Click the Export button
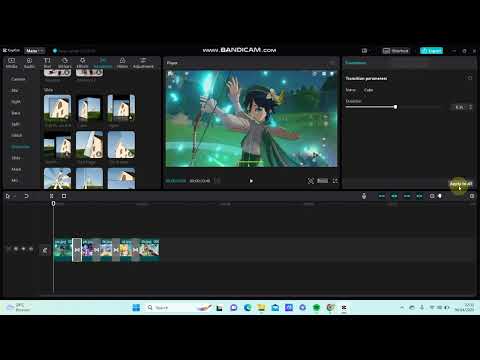Screen dimensions: 480x360 click(x=431, y=51)
